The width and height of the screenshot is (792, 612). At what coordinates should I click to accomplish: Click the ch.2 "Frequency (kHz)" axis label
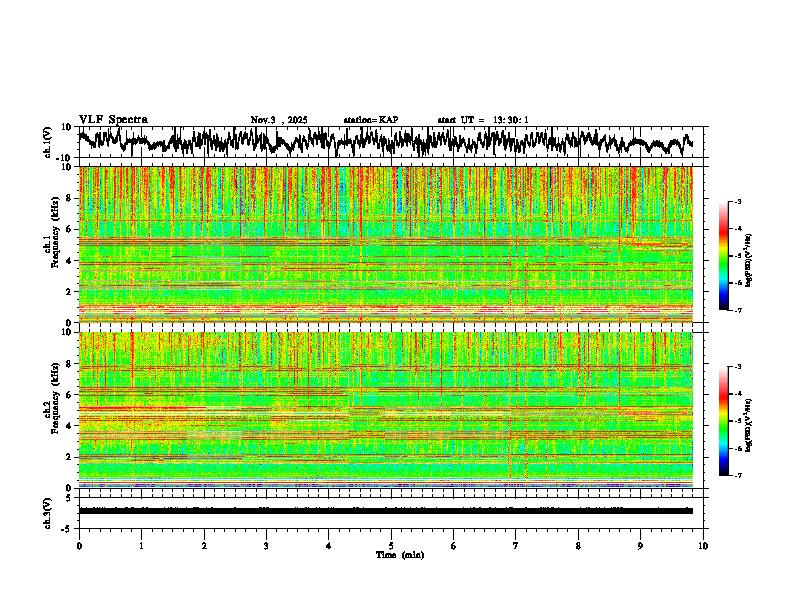[x=55, y=398]
